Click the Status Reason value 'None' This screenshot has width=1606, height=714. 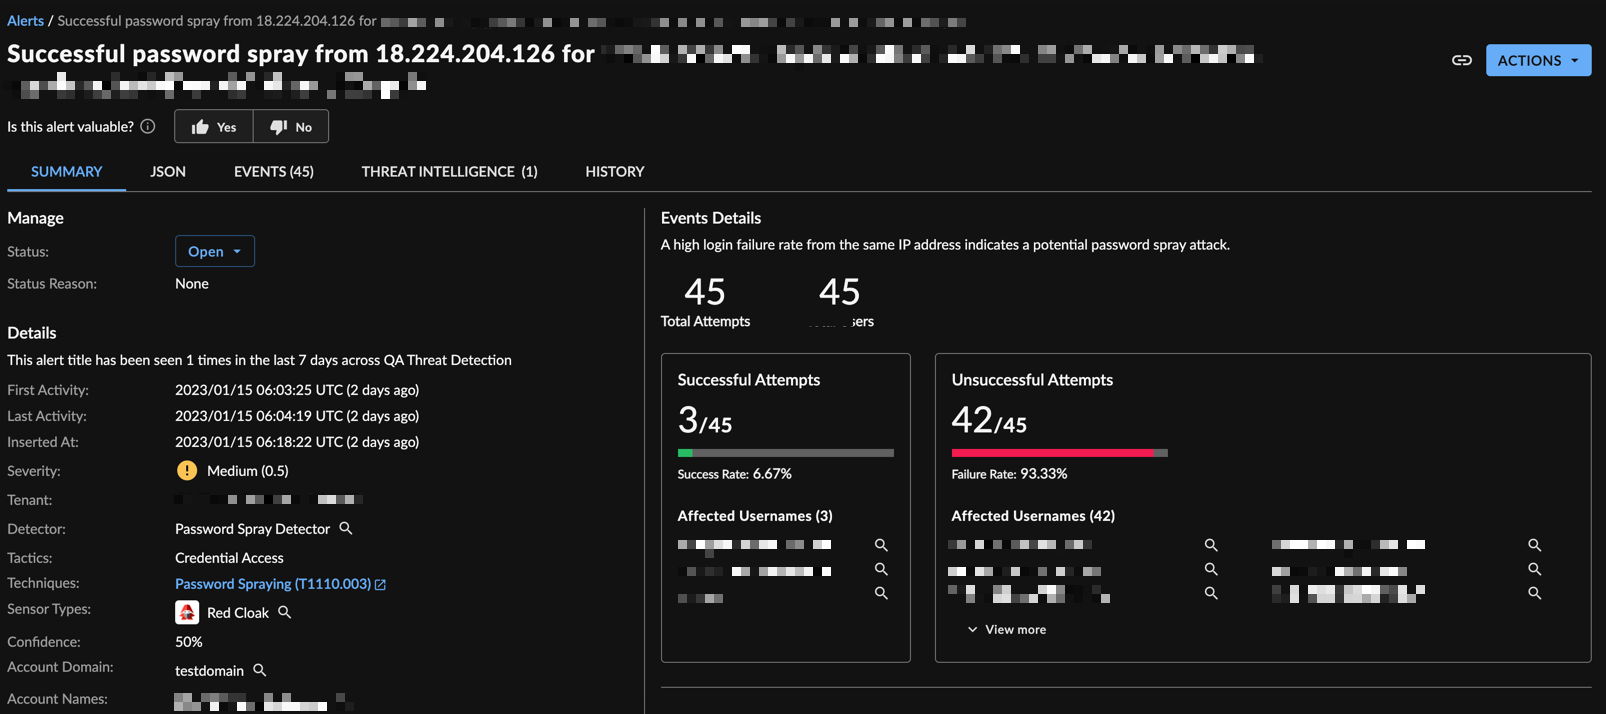click(x=192, y=284)
